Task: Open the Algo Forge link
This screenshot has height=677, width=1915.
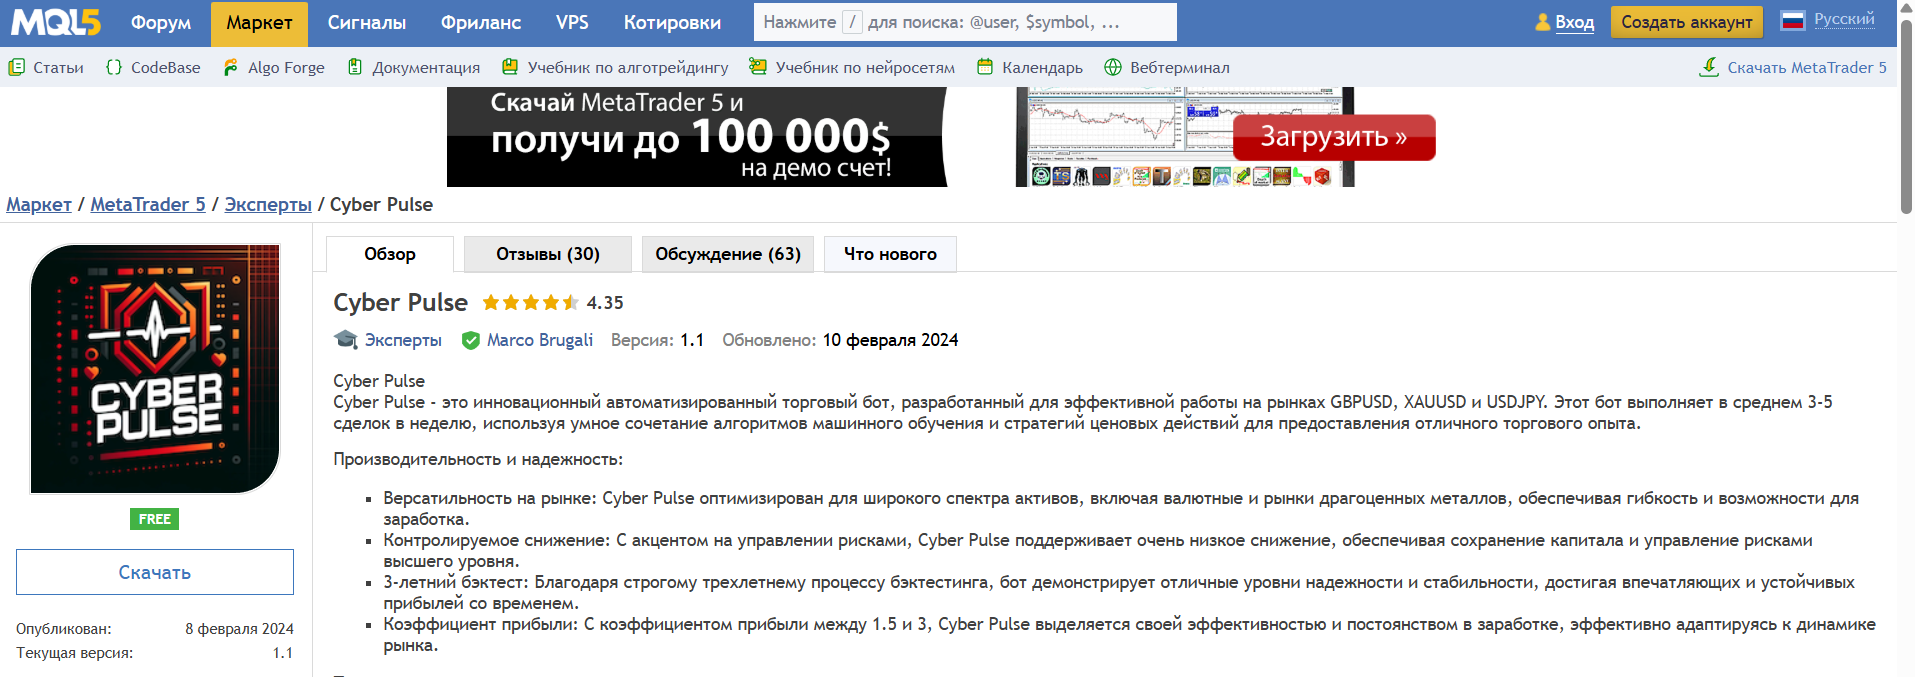Action: [x=286, y=68]
